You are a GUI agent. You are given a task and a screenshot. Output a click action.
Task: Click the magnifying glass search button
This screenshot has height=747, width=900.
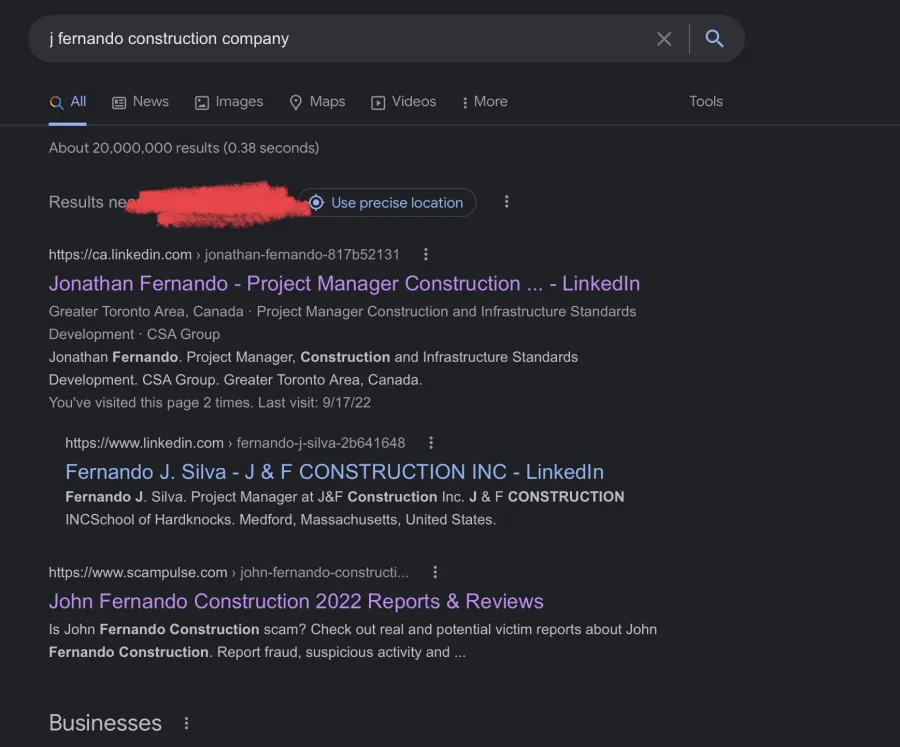pos(714,38)
